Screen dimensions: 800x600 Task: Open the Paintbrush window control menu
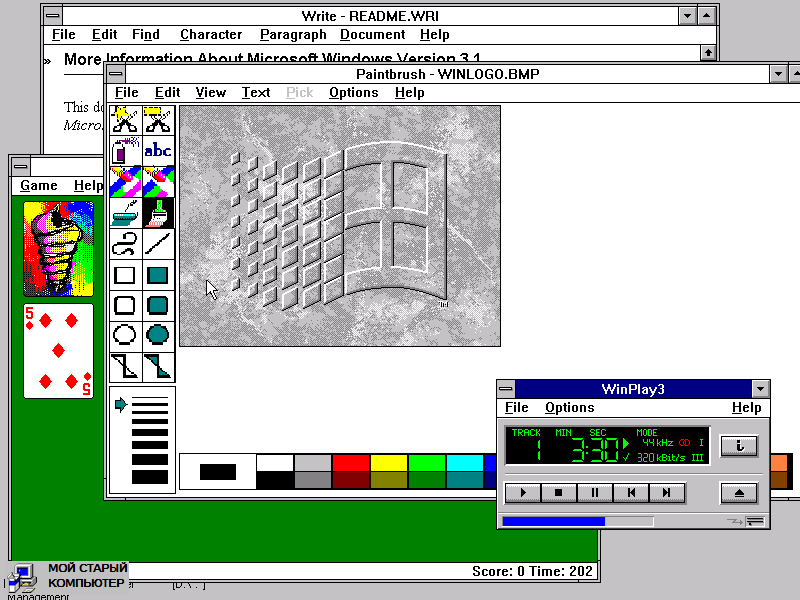click(x=116, y=74)
